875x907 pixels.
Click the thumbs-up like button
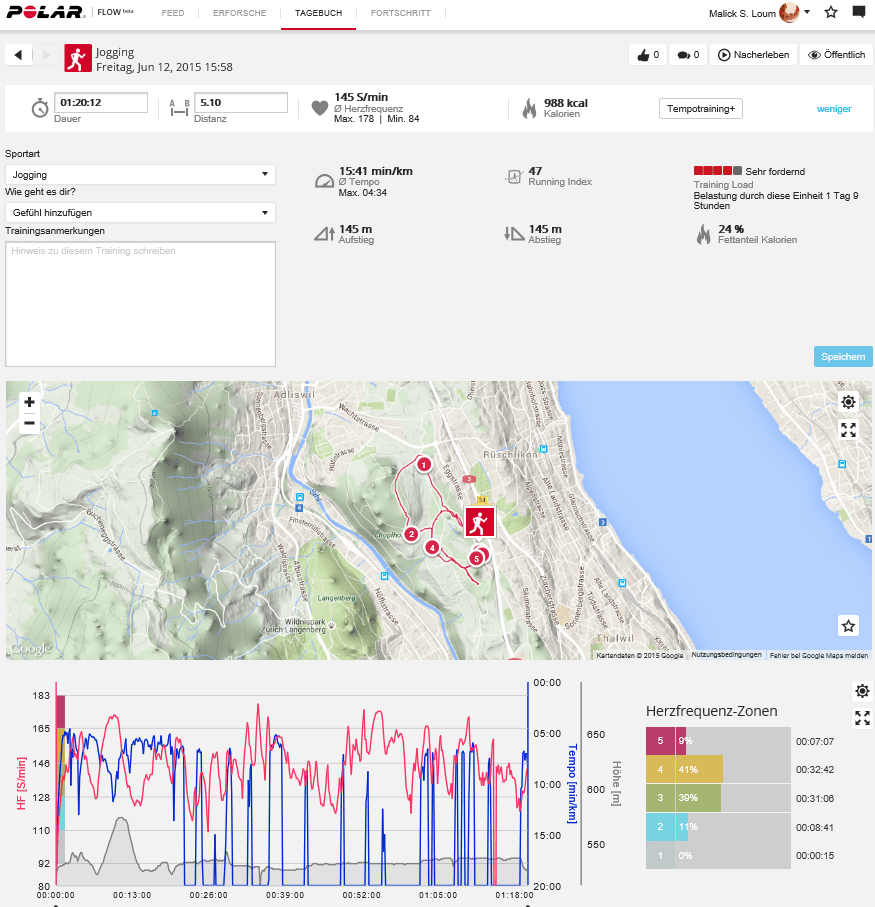click(647, 55)
